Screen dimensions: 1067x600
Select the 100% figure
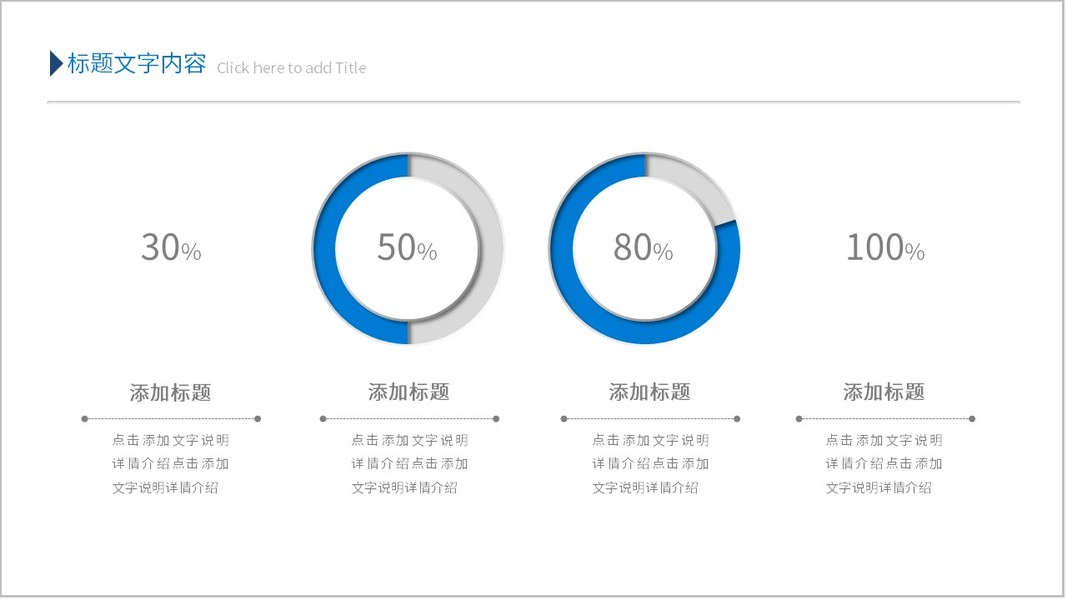[885, 248]
